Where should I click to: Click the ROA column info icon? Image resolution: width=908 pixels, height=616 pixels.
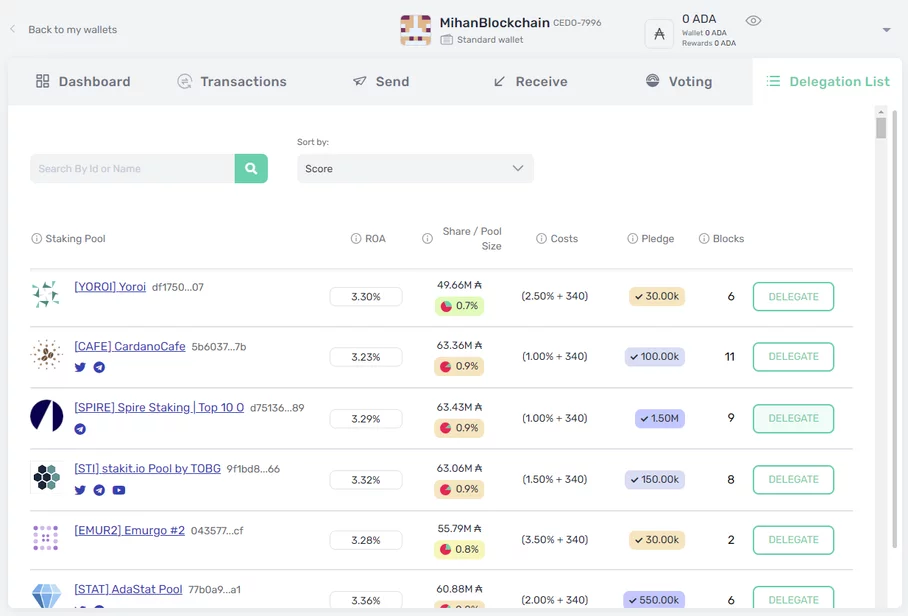point(356,239)
